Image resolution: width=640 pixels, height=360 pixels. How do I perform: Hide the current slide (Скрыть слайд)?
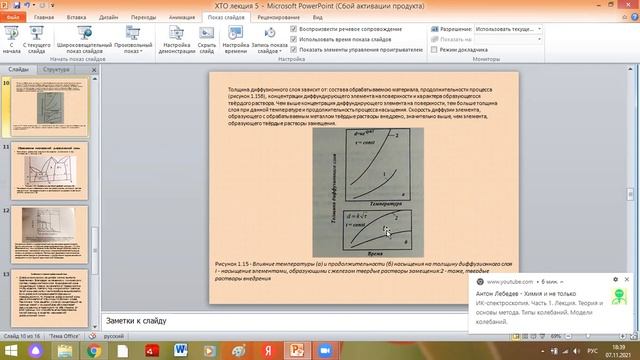(x=207, y=39)
